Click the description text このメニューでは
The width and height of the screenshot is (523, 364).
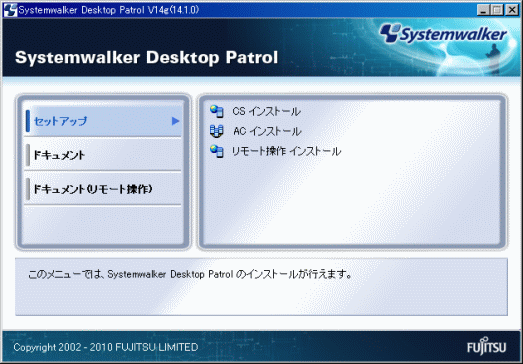coord(190,275)
